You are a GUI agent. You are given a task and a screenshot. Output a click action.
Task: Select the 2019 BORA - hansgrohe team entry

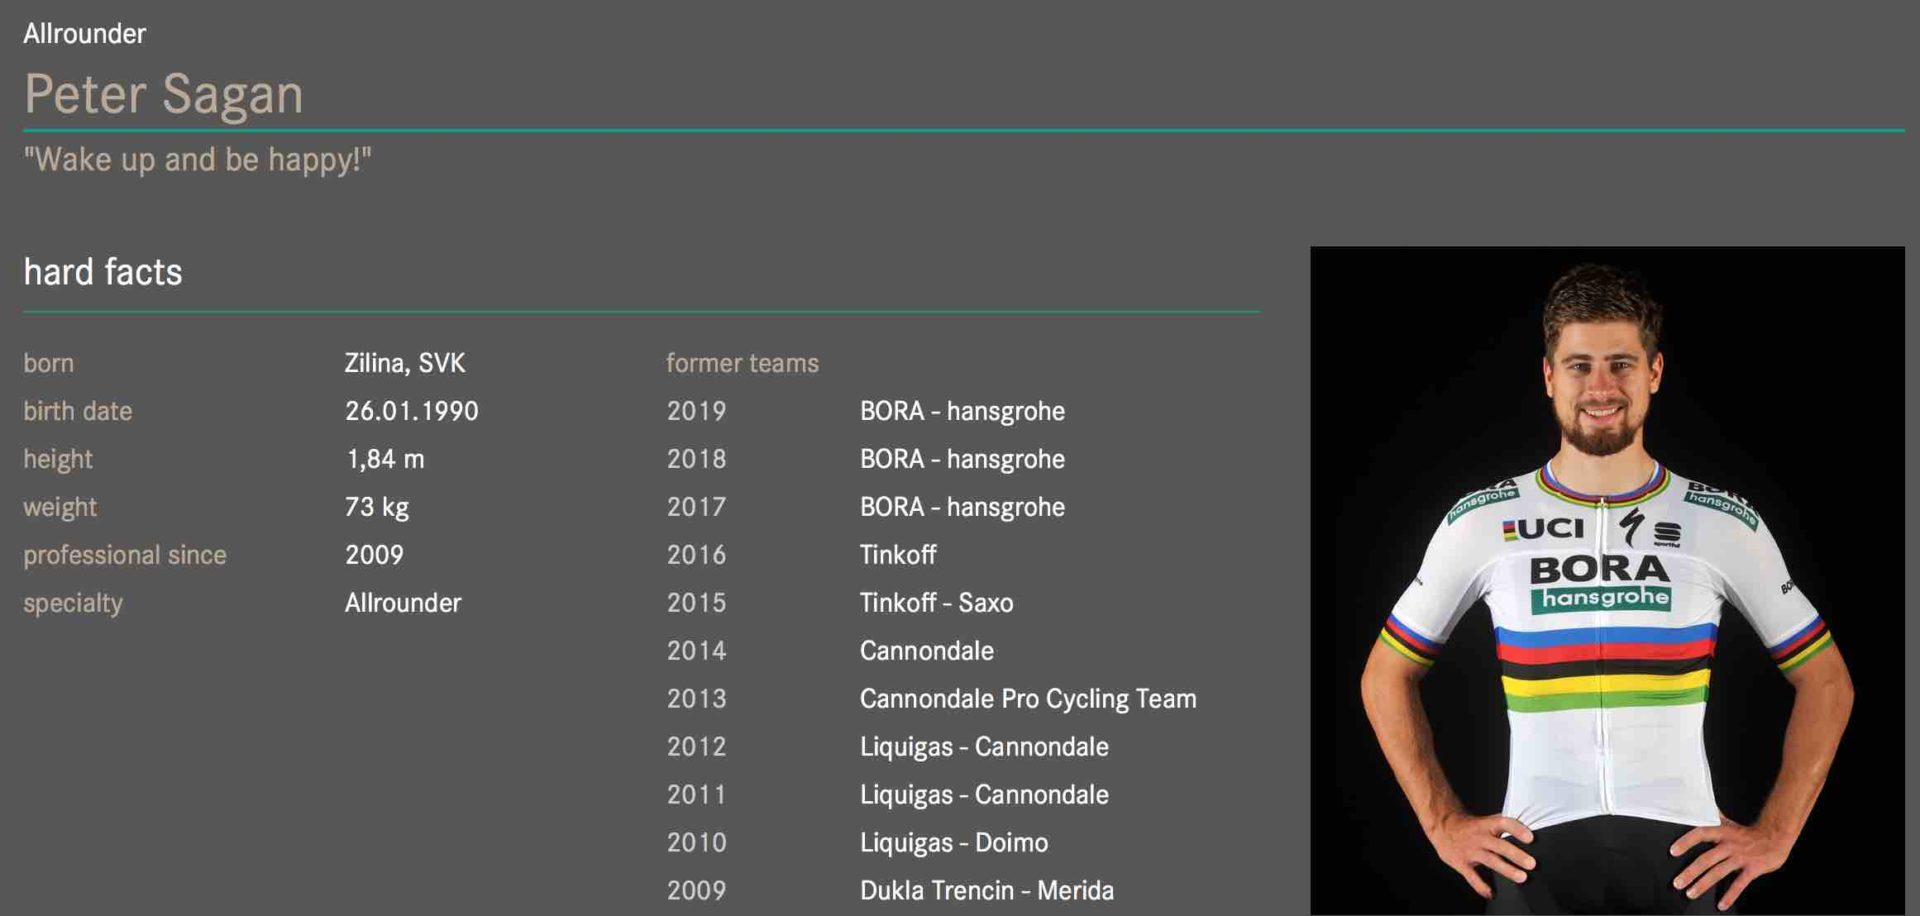961,411
